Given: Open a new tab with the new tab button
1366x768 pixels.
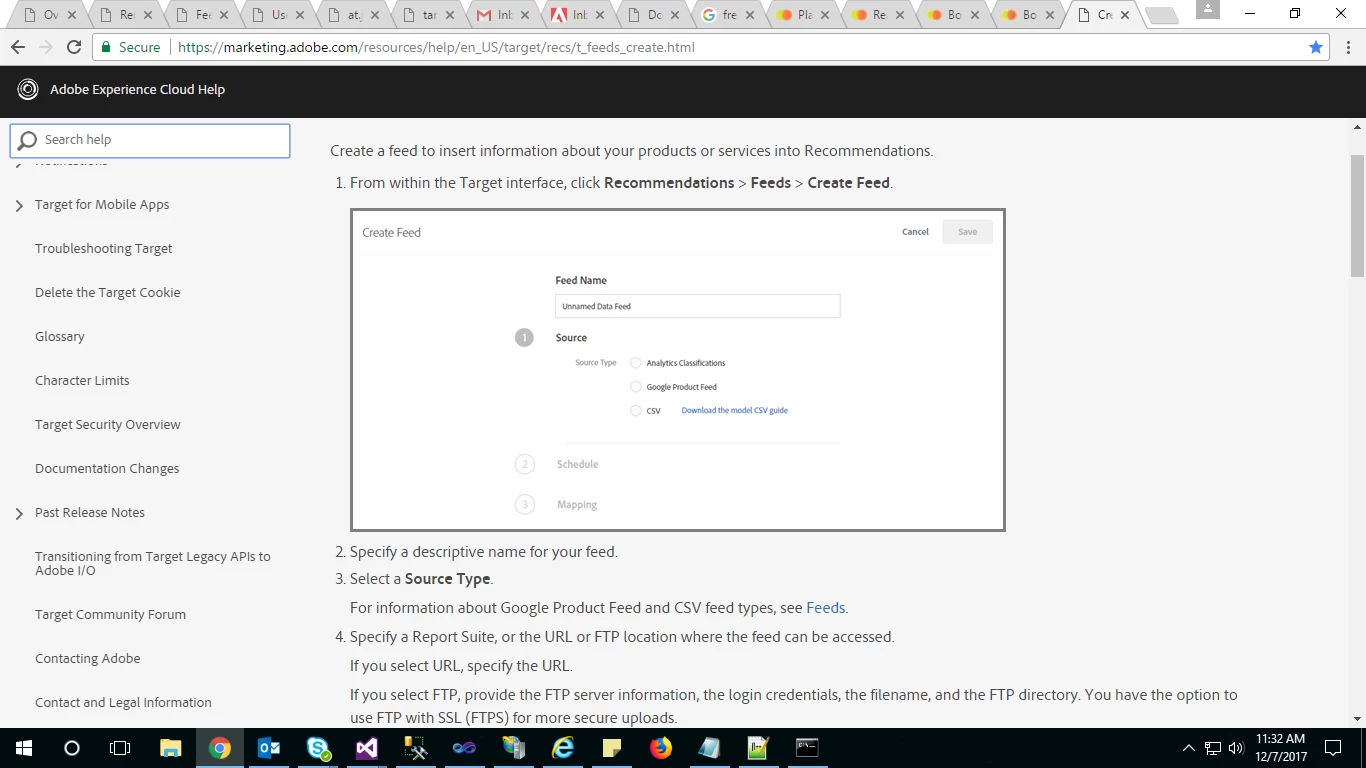Looking at the screenshot, I should point(1160,15).
